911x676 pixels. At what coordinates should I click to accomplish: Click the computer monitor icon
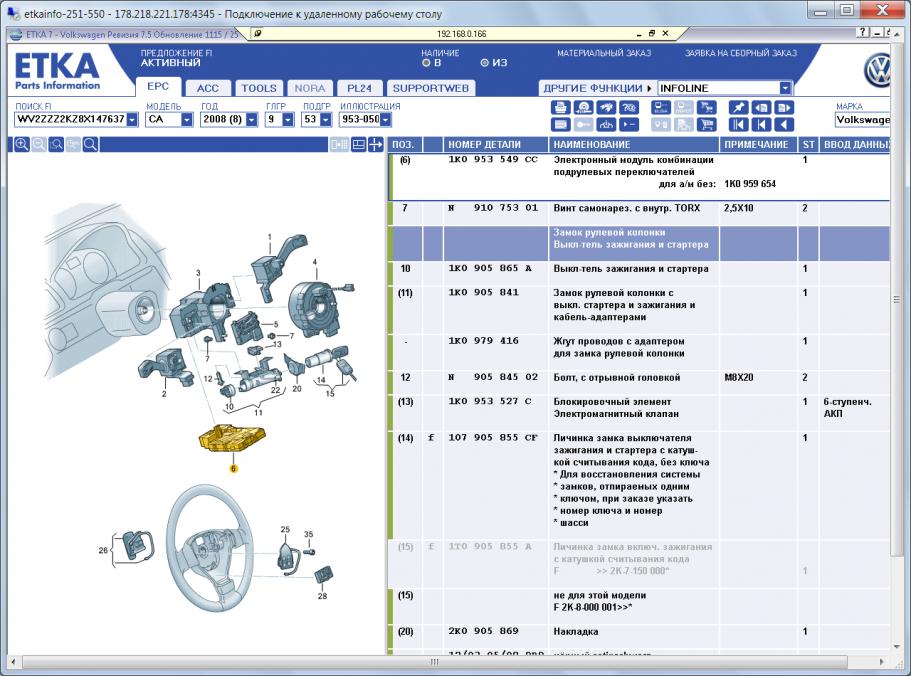pos(661,107)
